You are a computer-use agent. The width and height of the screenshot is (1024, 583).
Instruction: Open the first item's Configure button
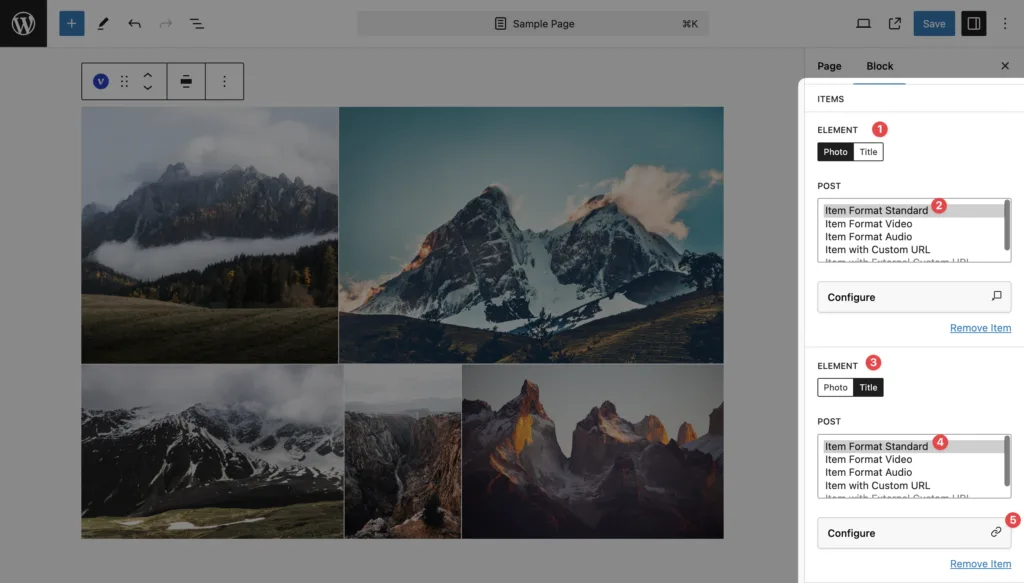click(x=914, y=297)
